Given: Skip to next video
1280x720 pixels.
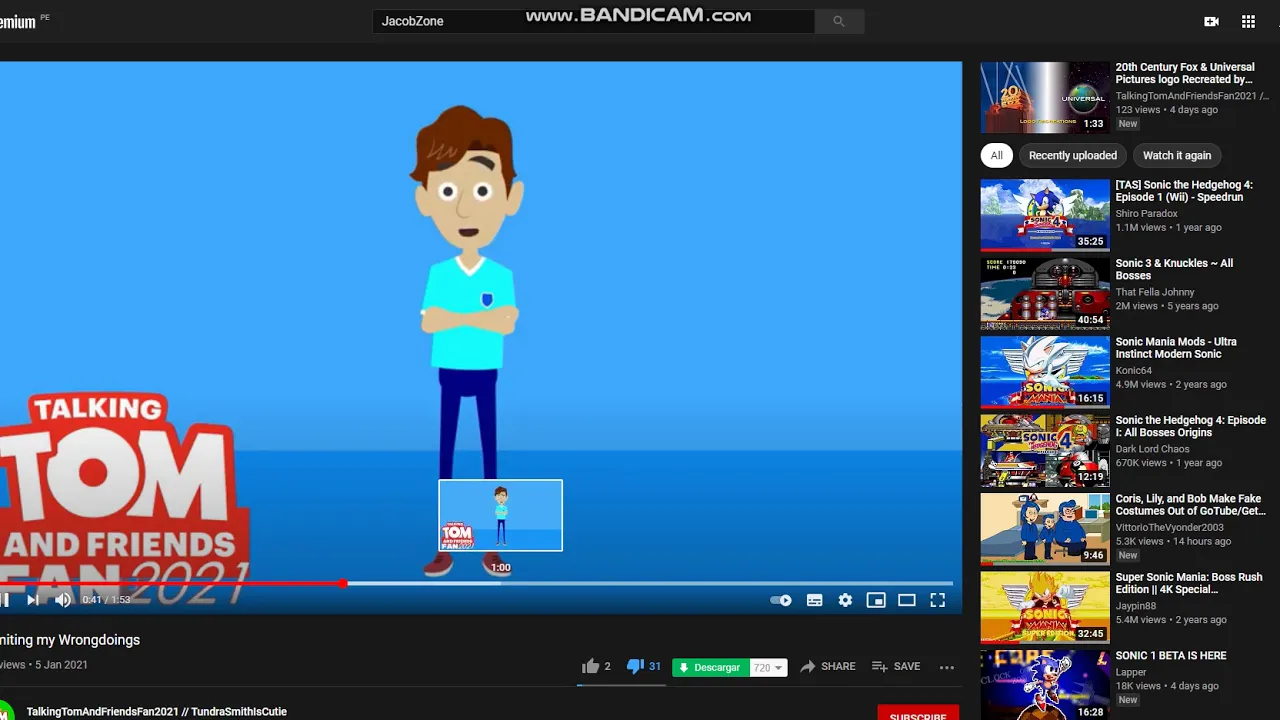Looking at the screenshot, I should (x=32, y=600).
